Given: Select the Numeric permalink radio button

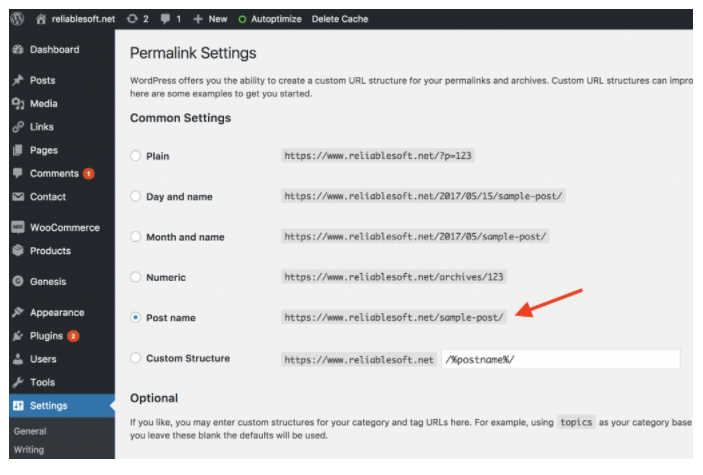Looking at the screenshot, I should (x=135, y=277).
